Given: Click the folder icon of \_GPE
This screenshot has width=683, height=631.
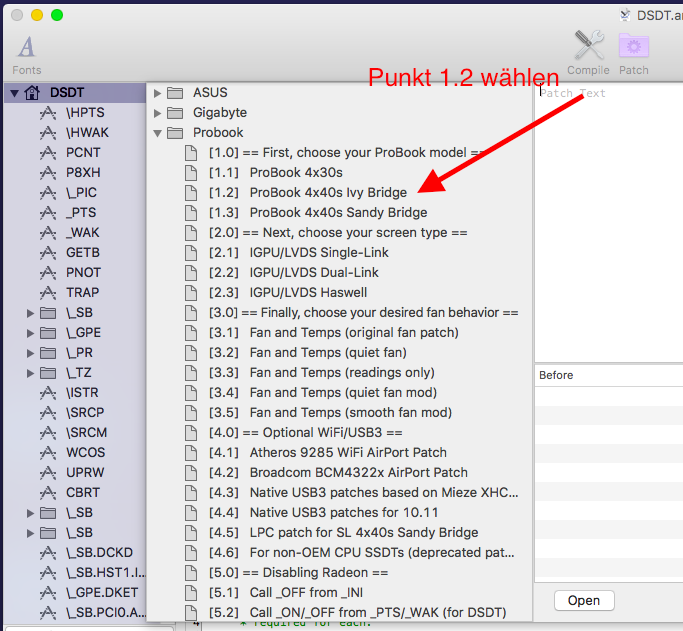Looking at the screenshot, I should (48, 333).
